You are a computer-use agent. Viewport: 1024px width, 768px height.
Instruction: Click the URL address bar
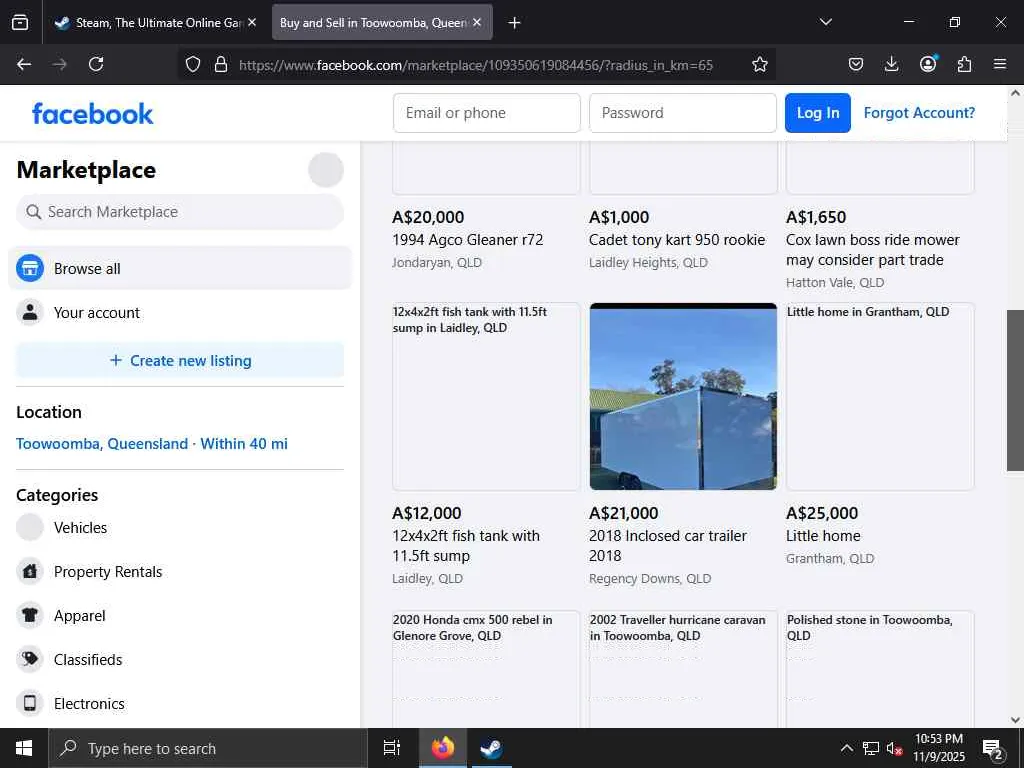(x=476, y=65)
